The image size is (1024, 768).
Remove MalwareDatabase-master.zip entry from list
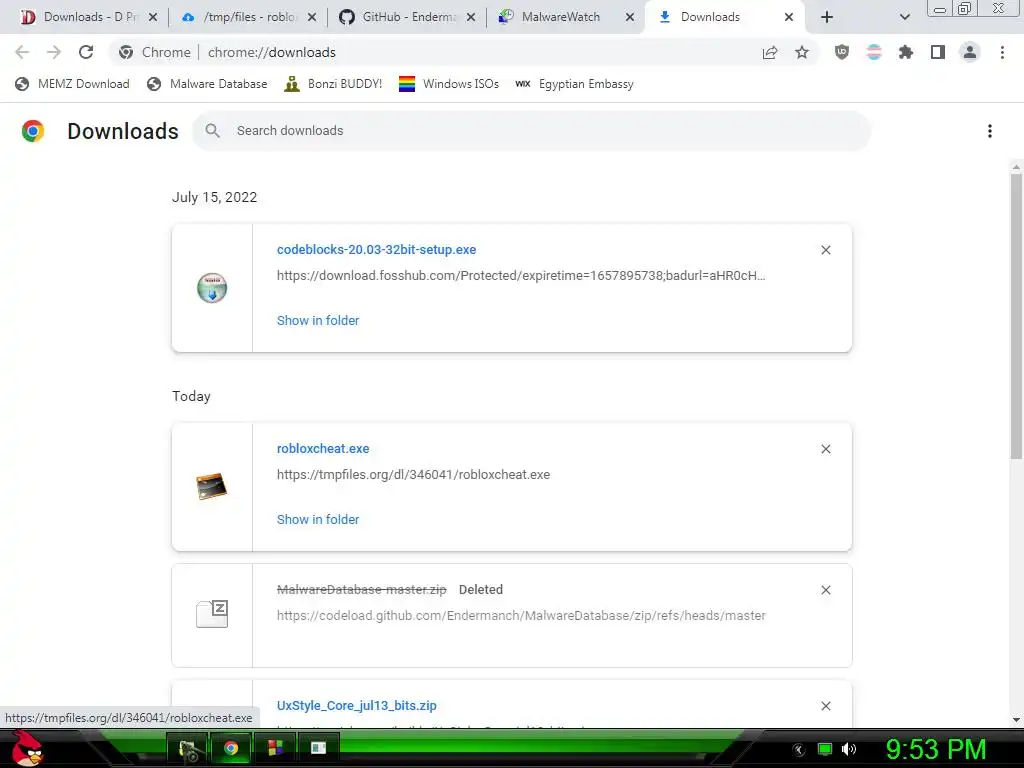825,590
